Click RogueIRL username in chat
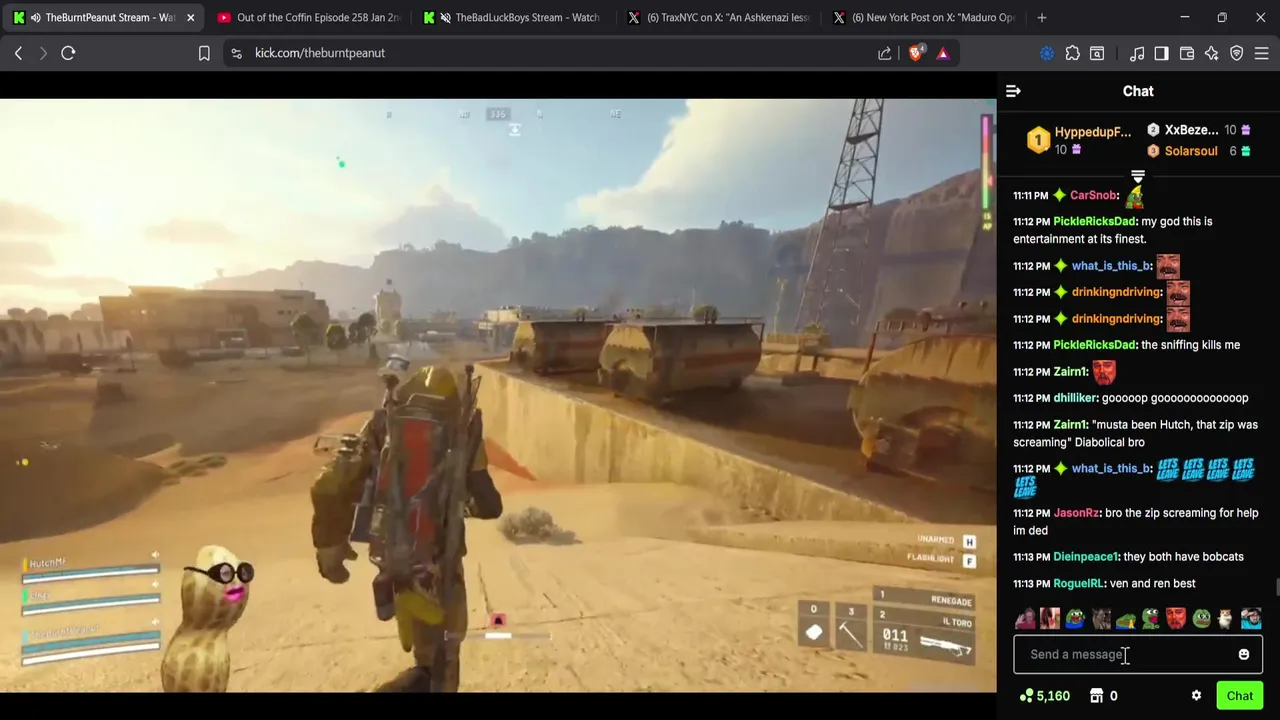 [1078, 583]
